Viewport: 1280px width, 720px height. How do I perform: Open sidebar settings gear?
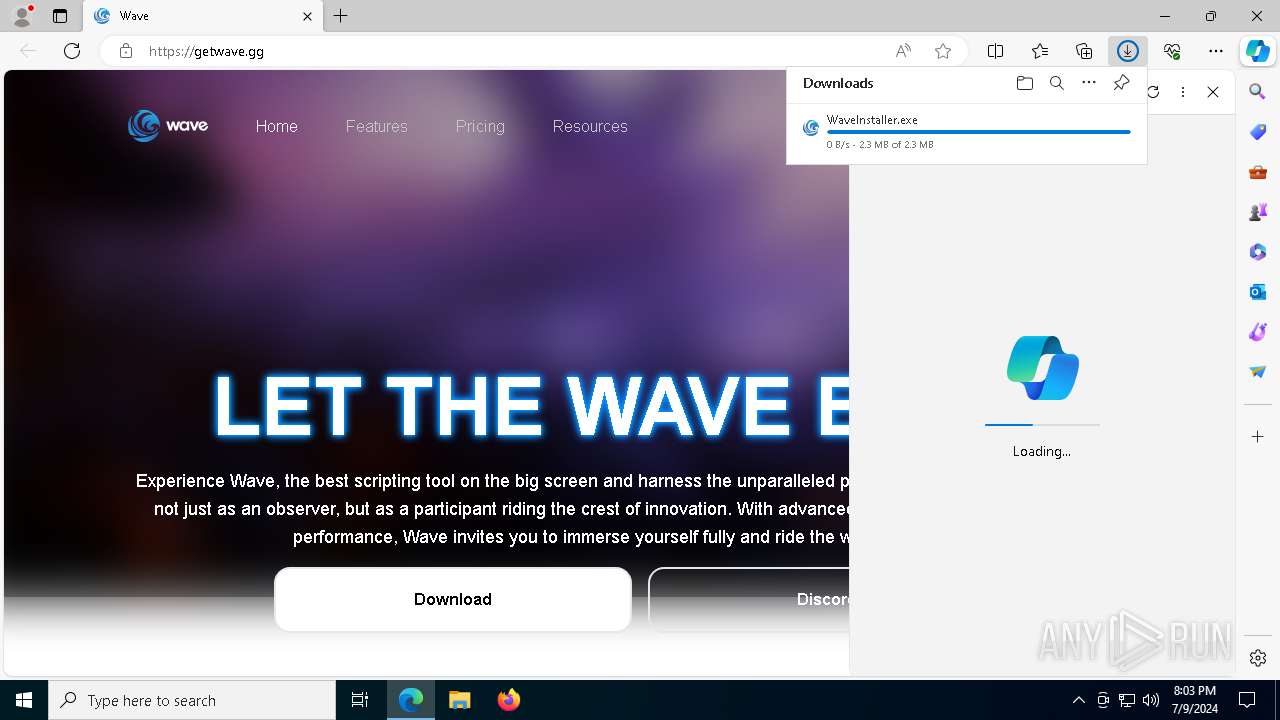tap(1258, 658)
